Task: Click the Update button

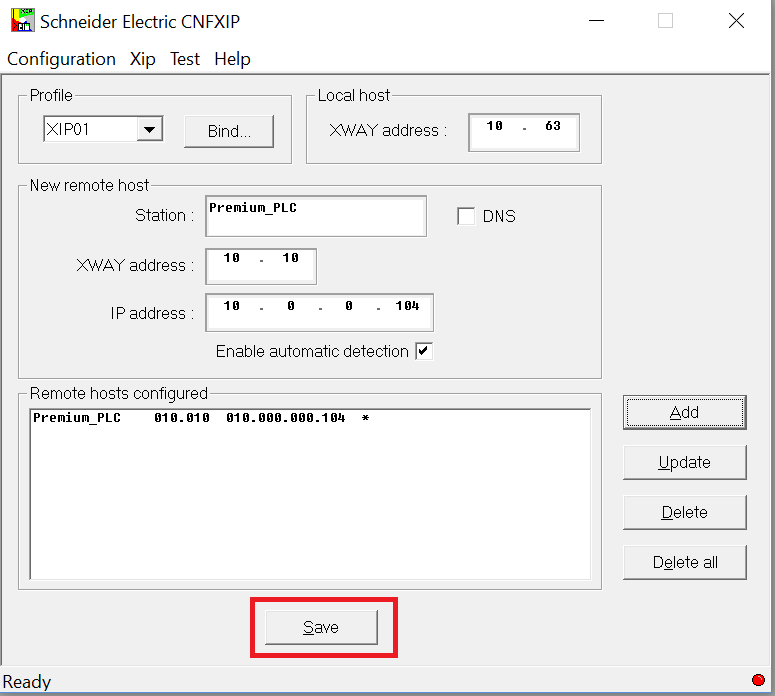Action: tap(685, 462)
